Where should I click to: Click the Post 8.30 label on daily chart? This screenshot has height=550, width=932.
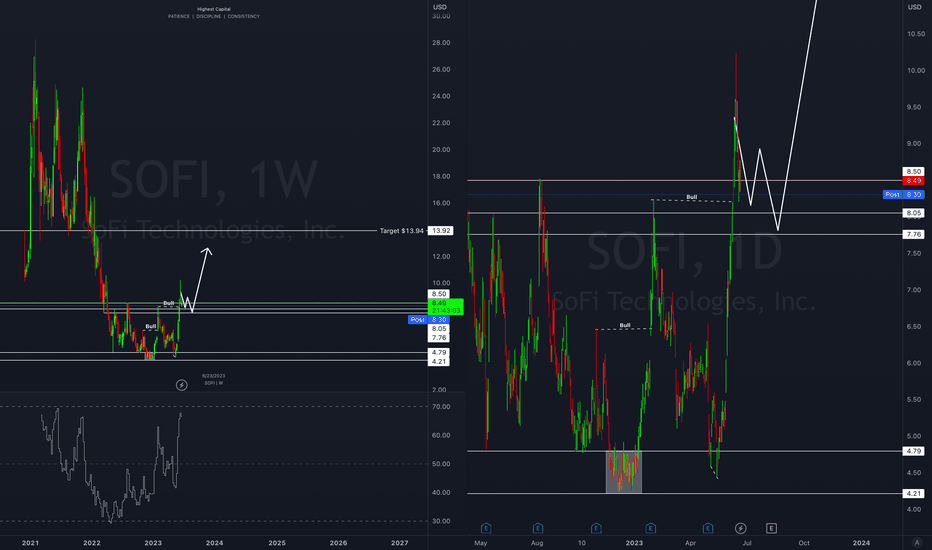pos(903,194)
